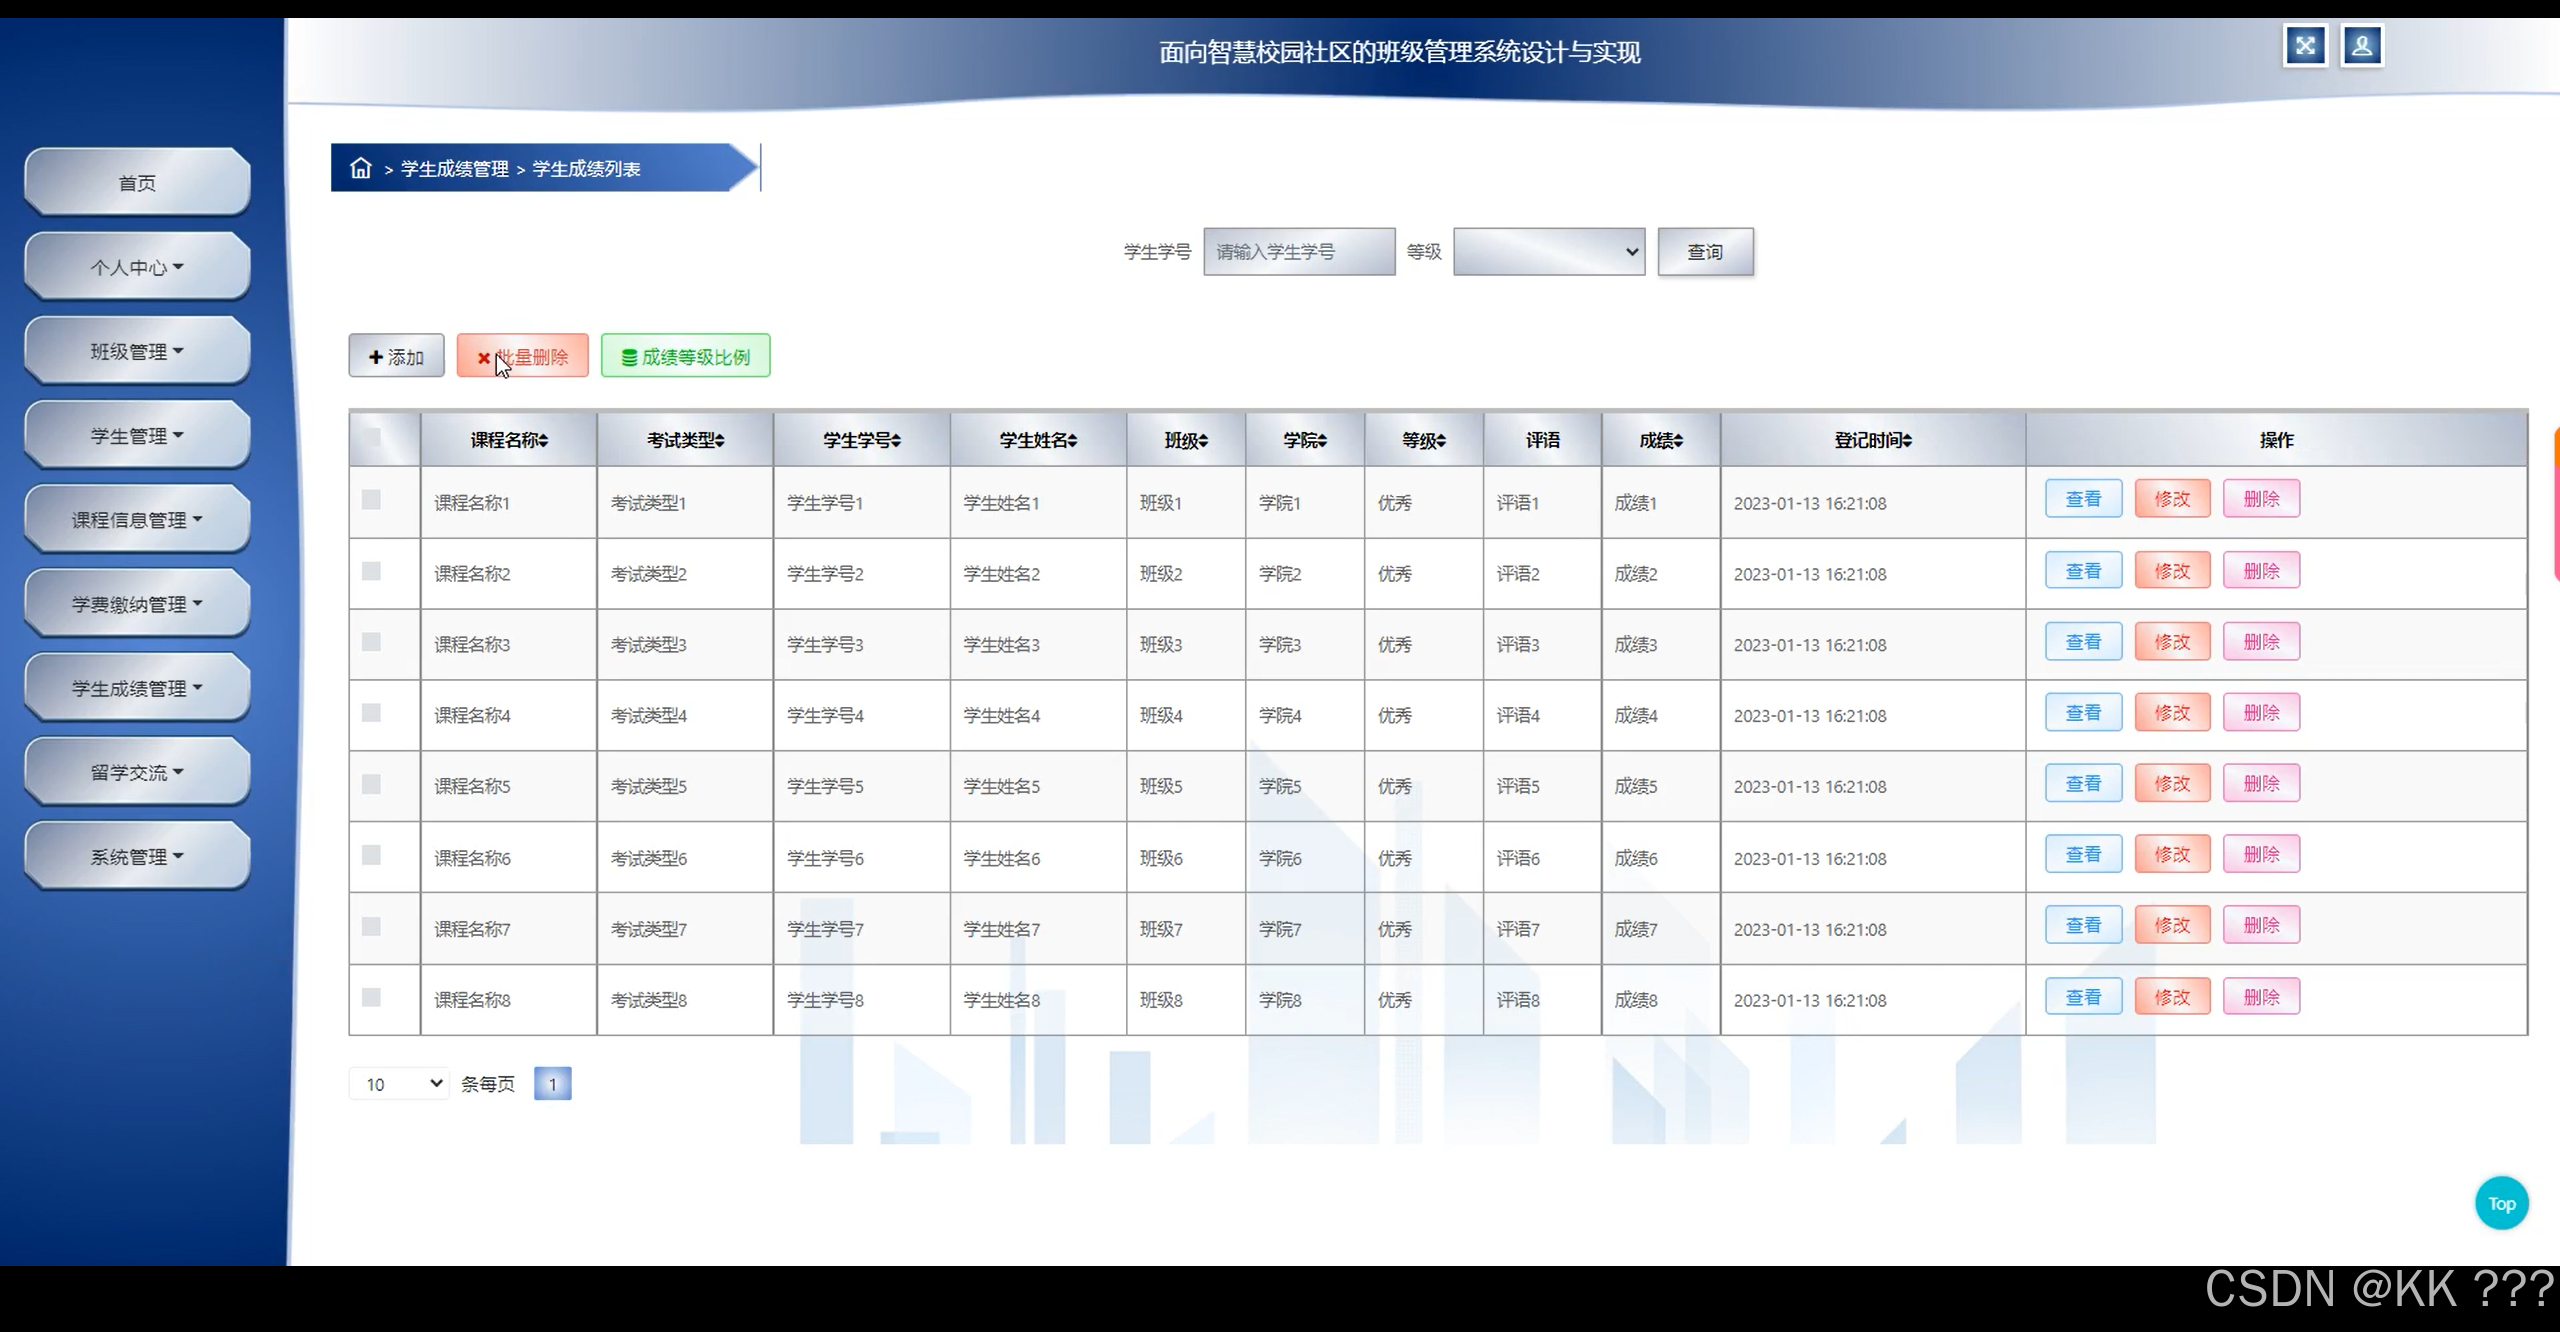Open 成绩等级比例 with database icon
The height and width of the screenshot is (1332, 2560).
(x=685, y=354)
